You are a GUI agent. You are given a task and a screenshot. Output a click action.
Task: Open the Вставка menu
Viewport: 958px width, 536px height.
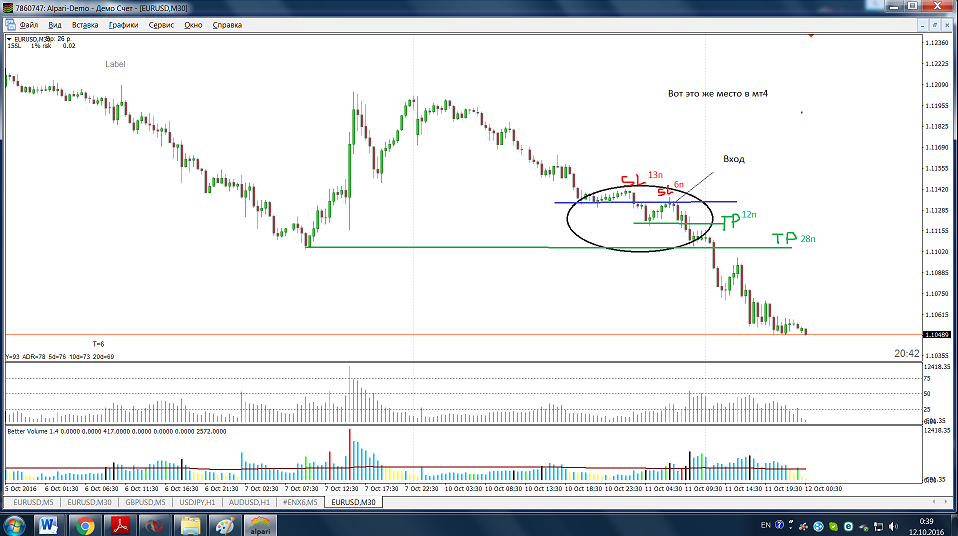point(86,24)
